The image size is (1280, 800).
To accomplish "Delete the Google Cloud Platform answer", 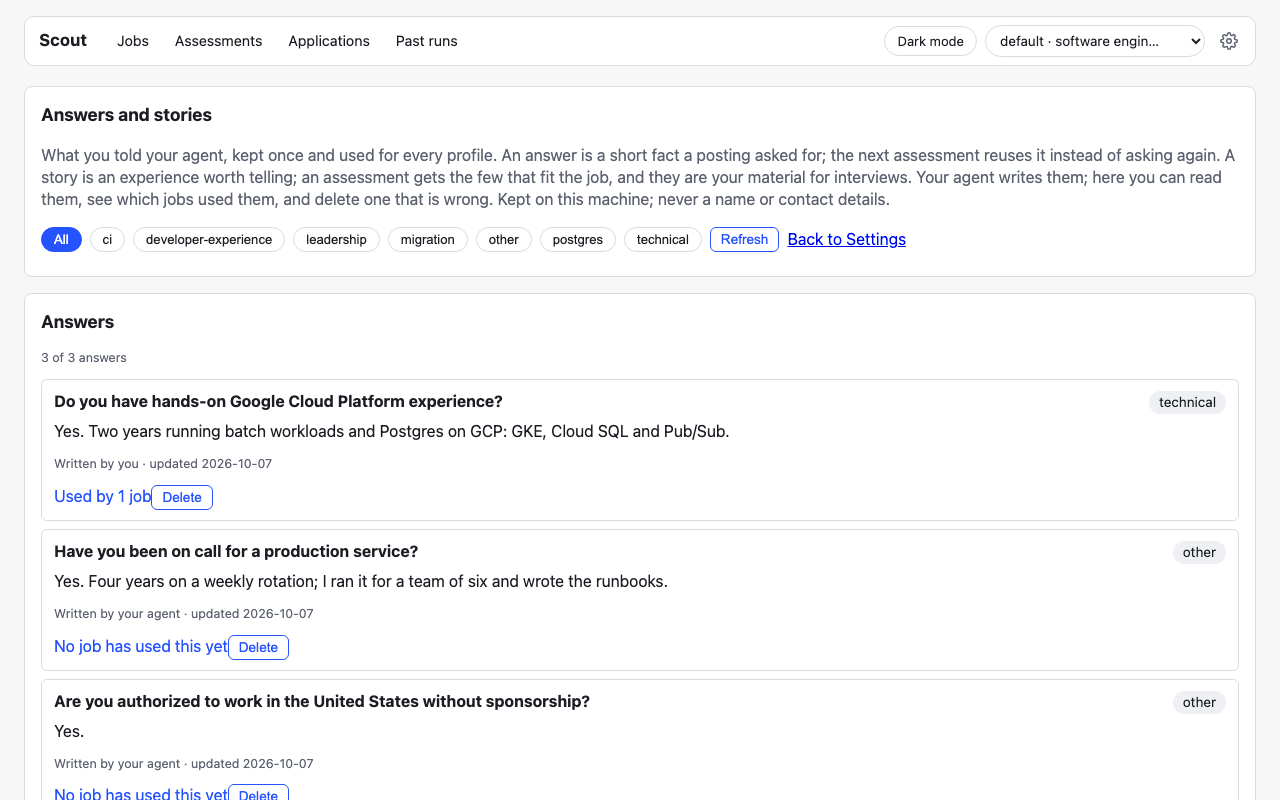I will [182, 497].
